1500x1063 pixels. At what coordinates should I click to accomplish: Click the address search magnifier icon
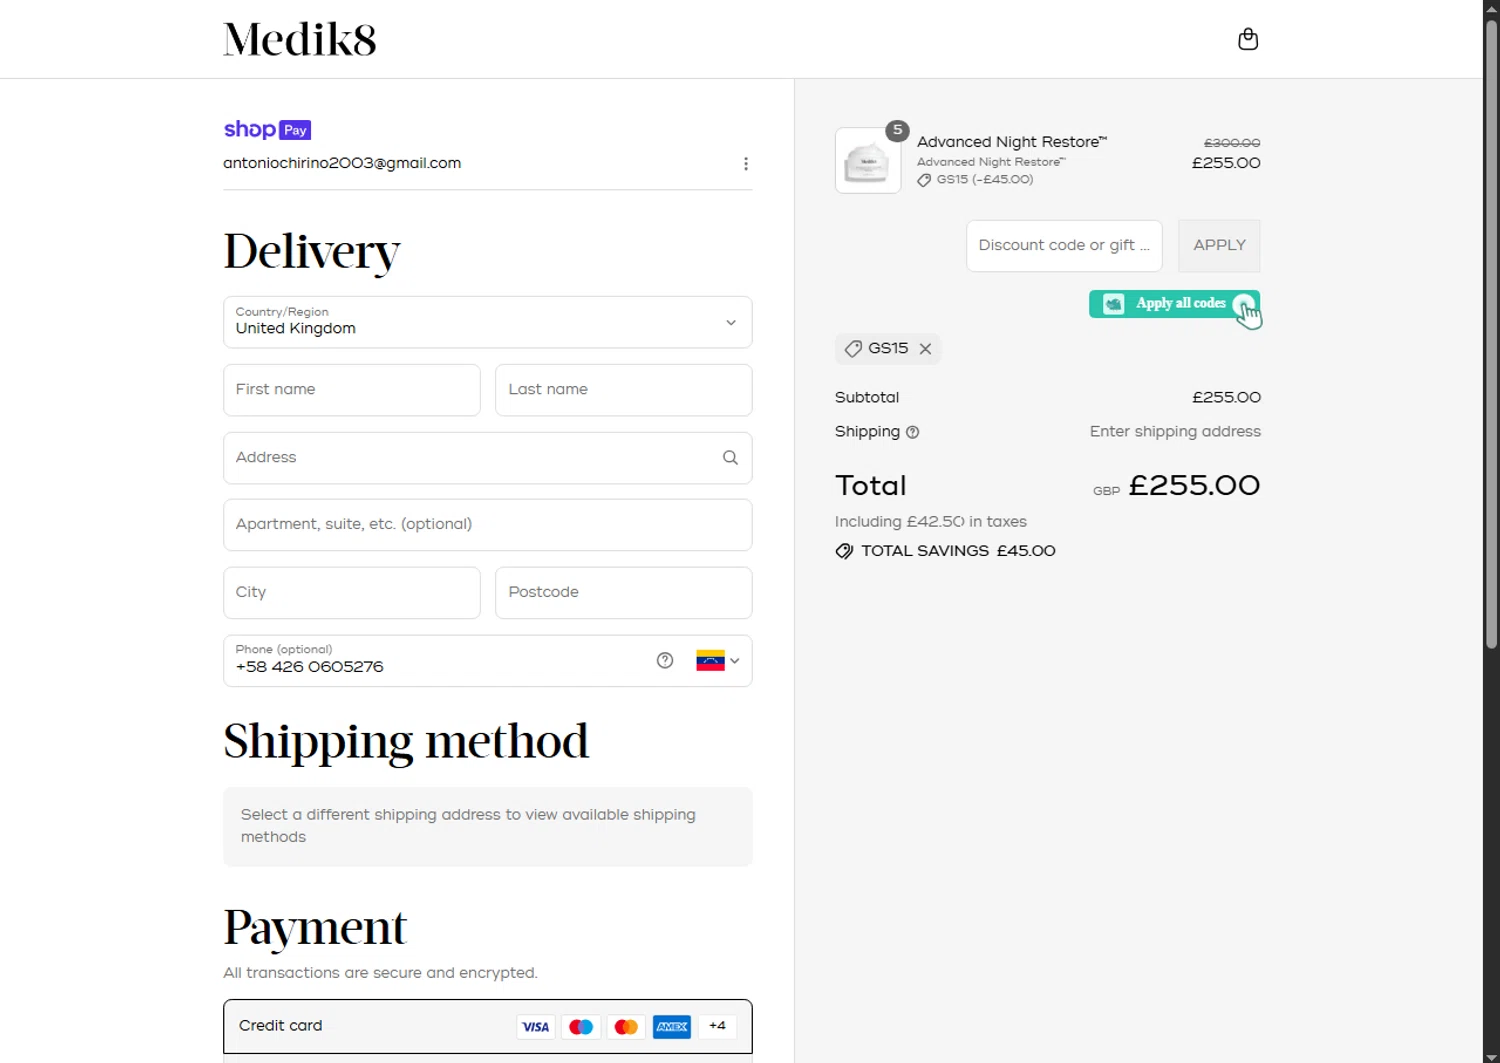(x=730, y=457)
